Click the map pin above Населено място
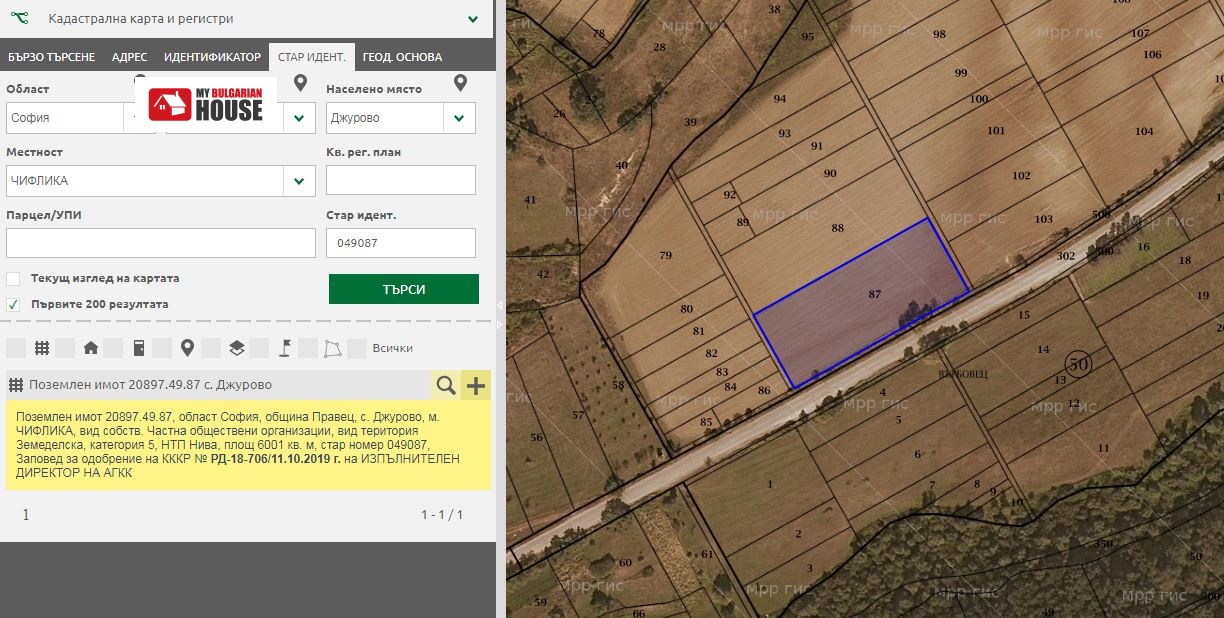1224x618 pixels. [x=460, y=83]
